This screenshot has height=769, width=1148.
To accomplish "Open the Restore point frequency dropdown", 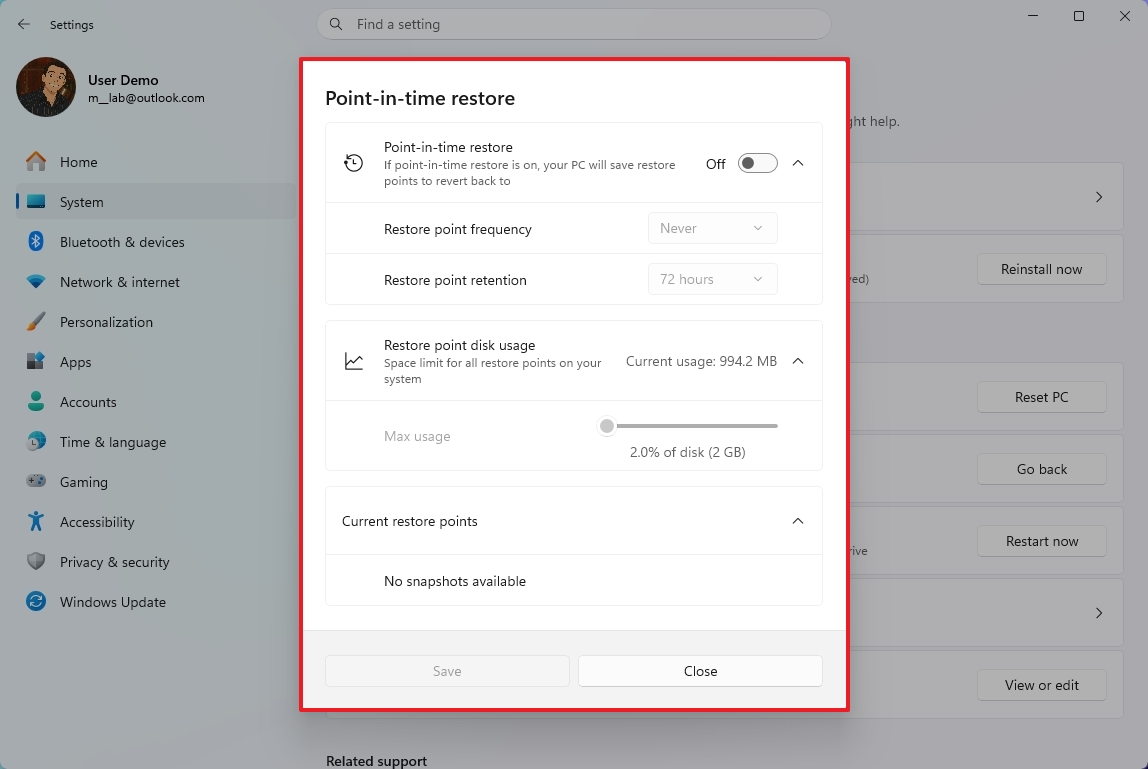I will point(712,228).
